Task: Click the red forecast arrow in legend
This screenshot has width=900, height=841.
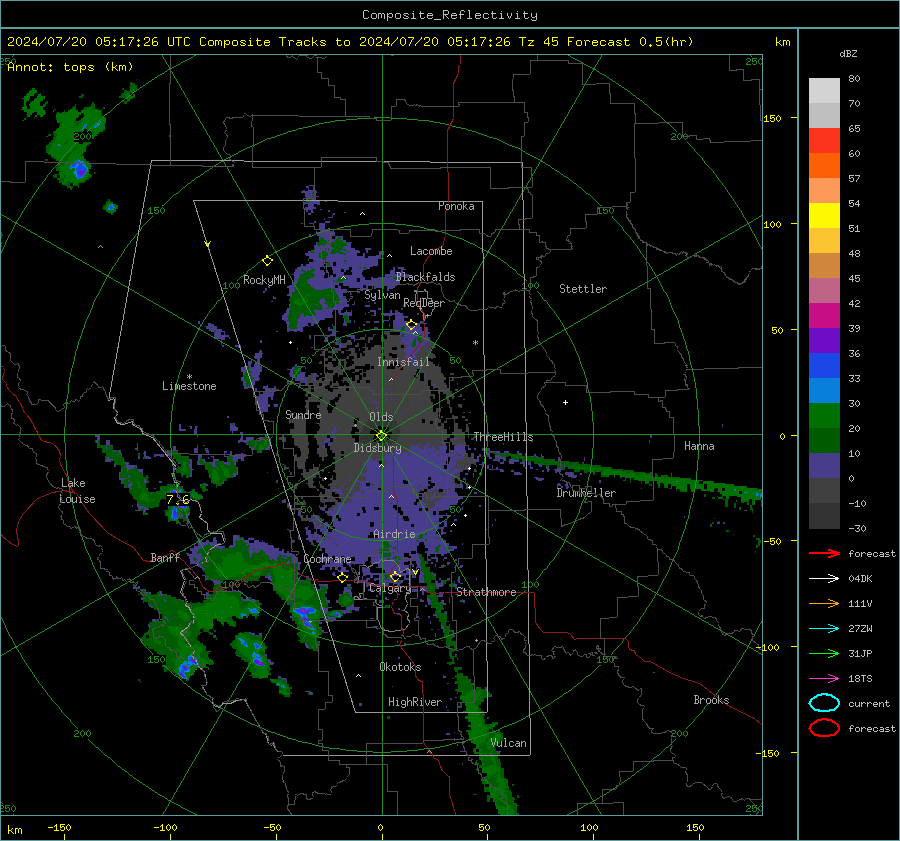Action: pos(824,553)
